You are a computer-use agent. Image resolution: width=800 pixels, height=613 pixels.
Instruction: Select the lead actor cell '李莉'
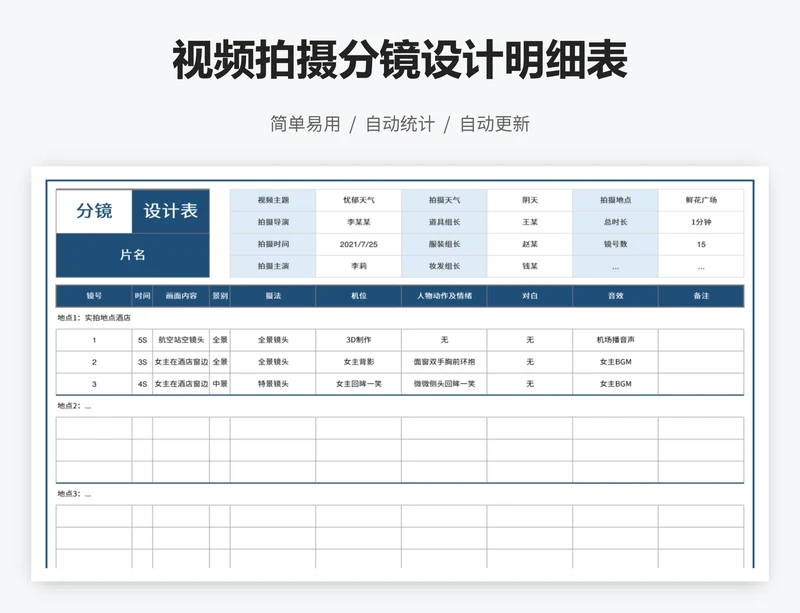[359, 266]
